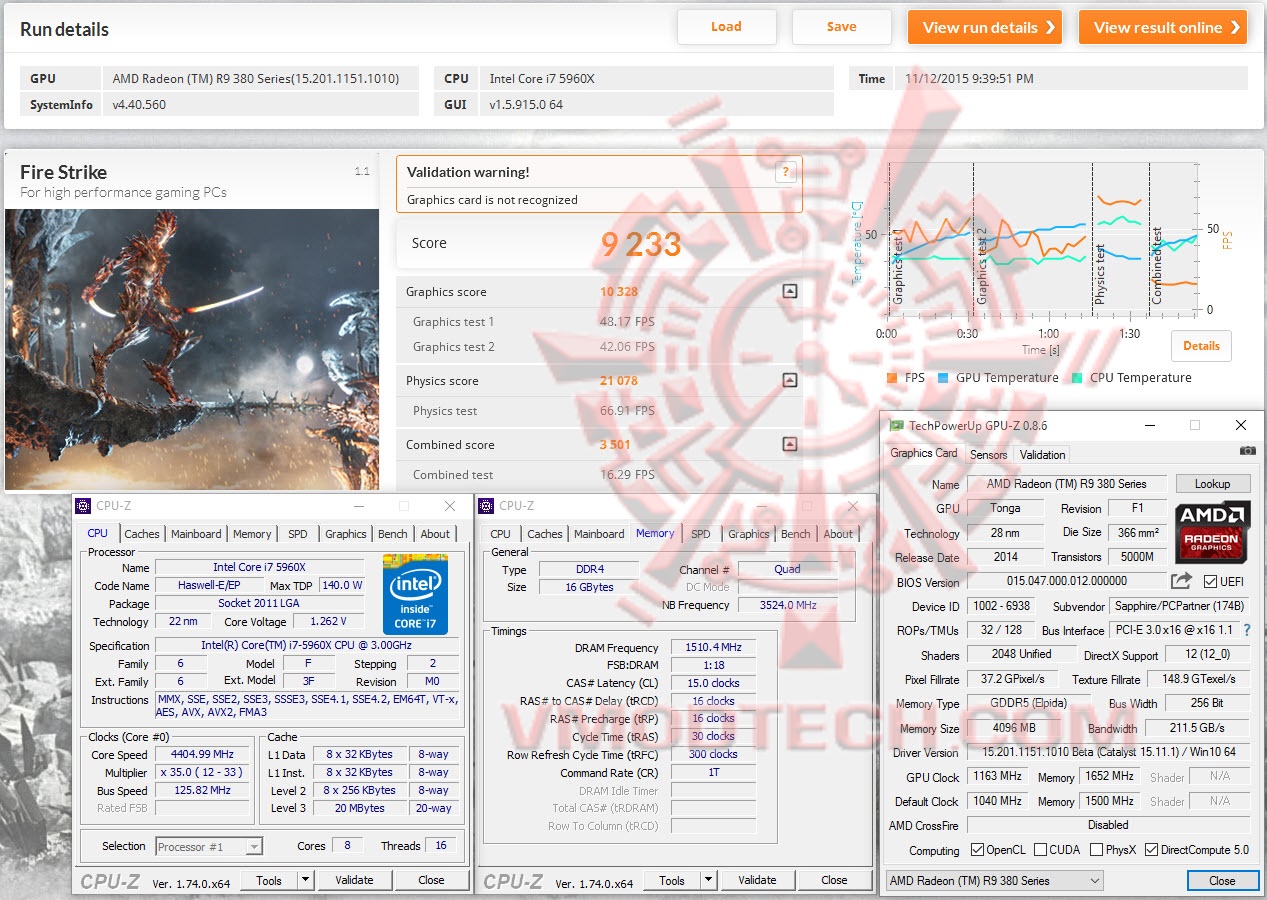Open the chart Details button
This screenshot has width=1267, height=900.
point(1201,346)
